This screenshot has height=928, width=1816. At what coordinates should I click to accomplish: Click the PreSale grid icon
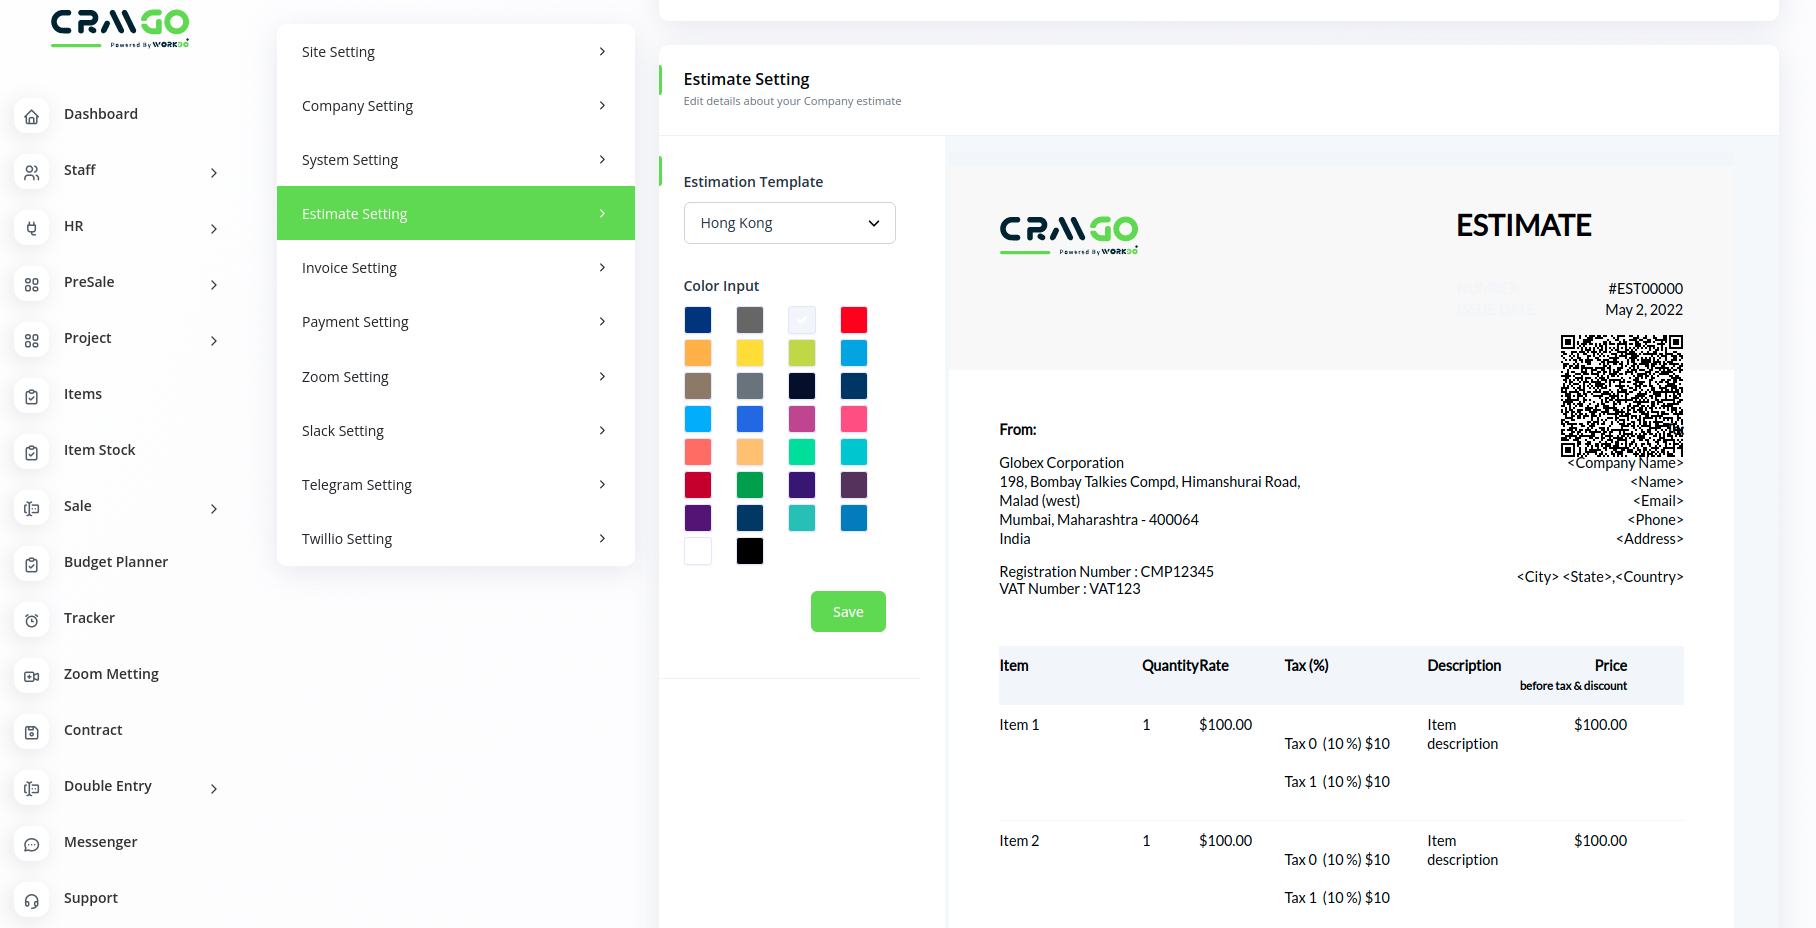pos(32,284)
